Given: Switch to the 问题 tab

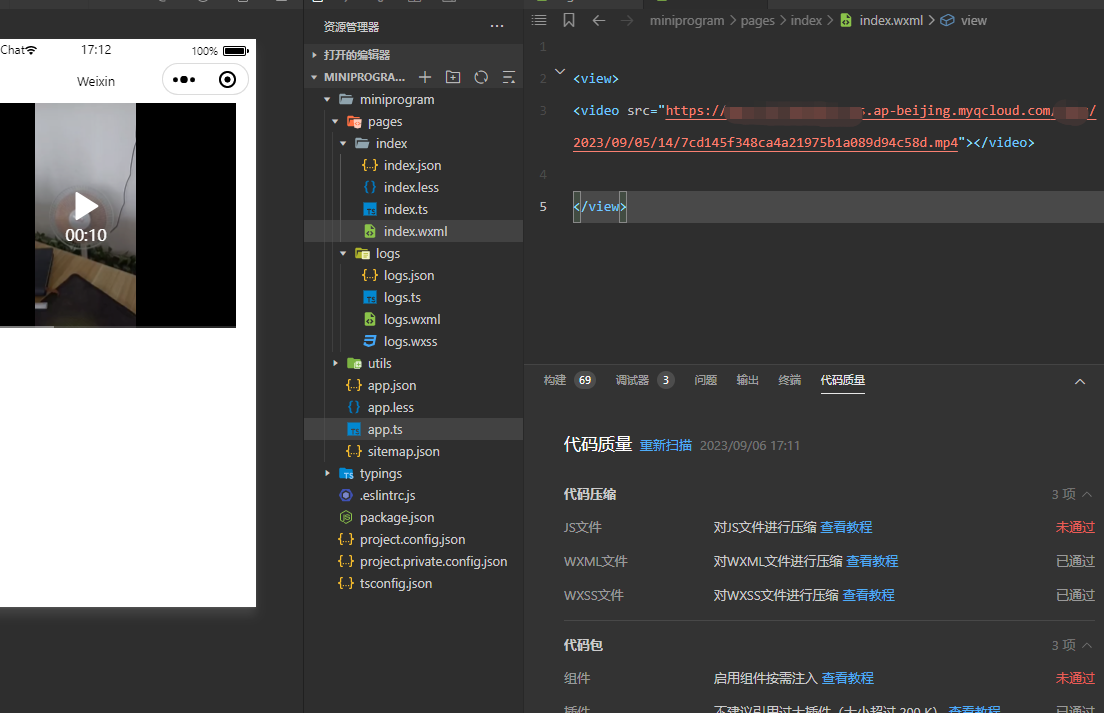Looking at the screenshot, I should pos(705,380).
